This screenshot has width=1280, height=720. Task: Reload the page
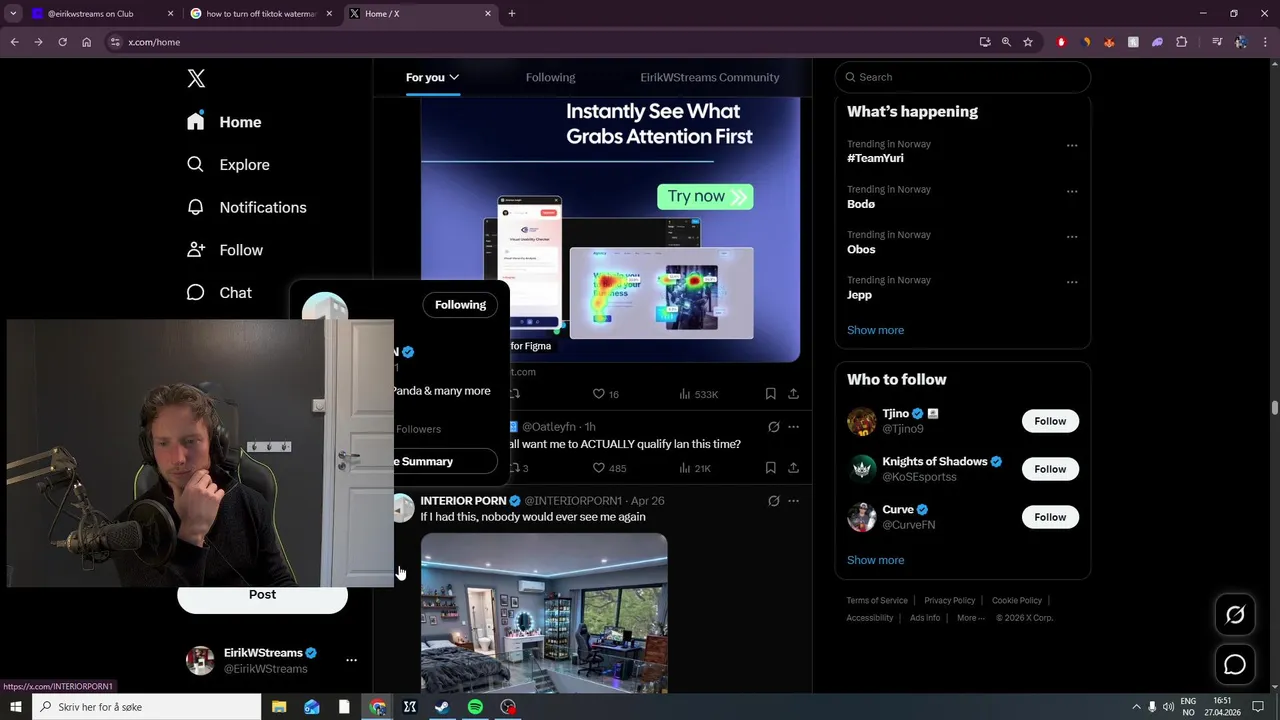coord(62,42)
